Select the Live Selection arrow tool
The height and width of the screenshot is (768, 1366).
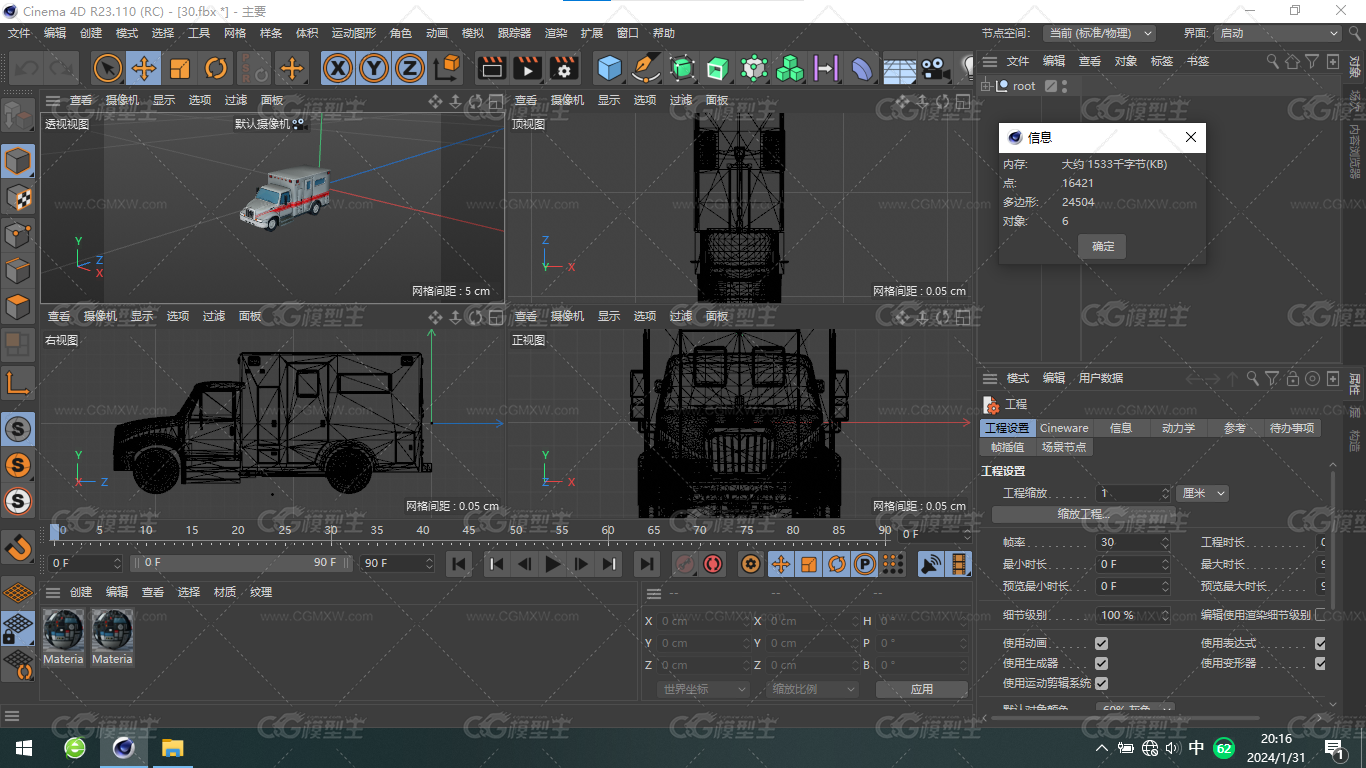click(108, 68)
